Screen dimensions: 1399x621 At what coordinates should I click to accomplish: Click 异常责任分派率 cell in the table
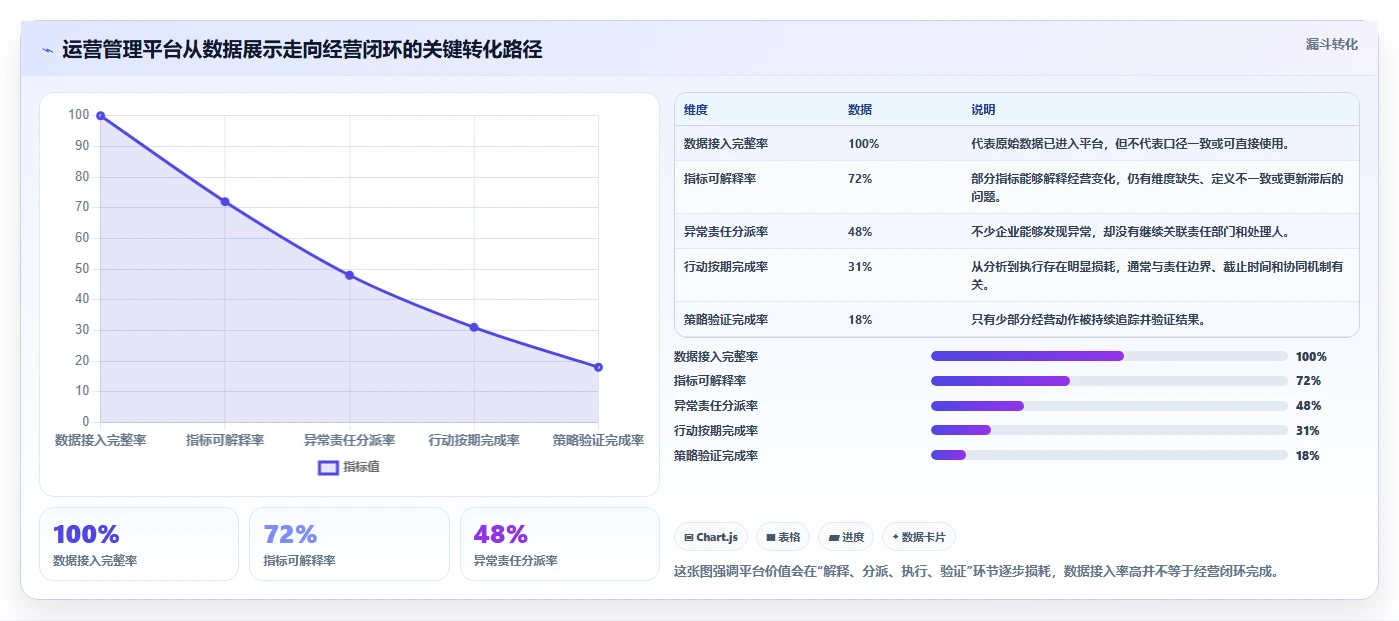point(726,232)
